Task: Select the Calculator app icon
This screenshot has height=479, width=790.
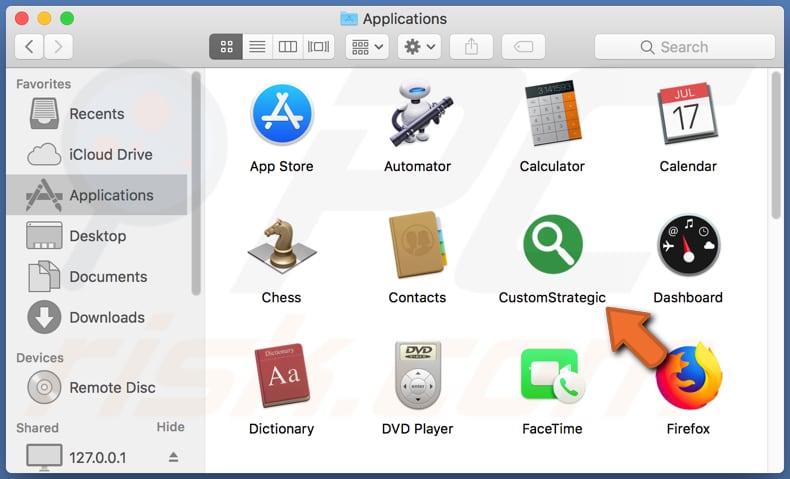Action: 553,114
